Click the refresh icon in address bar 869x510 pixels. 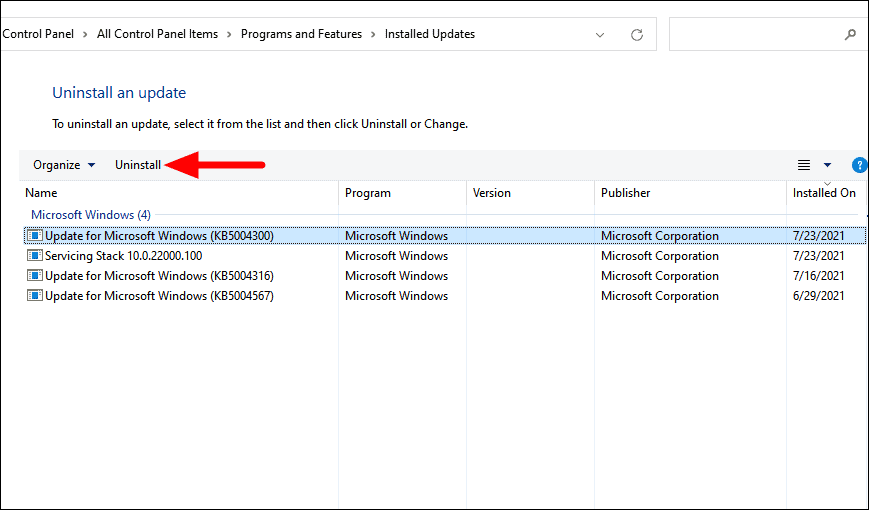click(637, 34)
